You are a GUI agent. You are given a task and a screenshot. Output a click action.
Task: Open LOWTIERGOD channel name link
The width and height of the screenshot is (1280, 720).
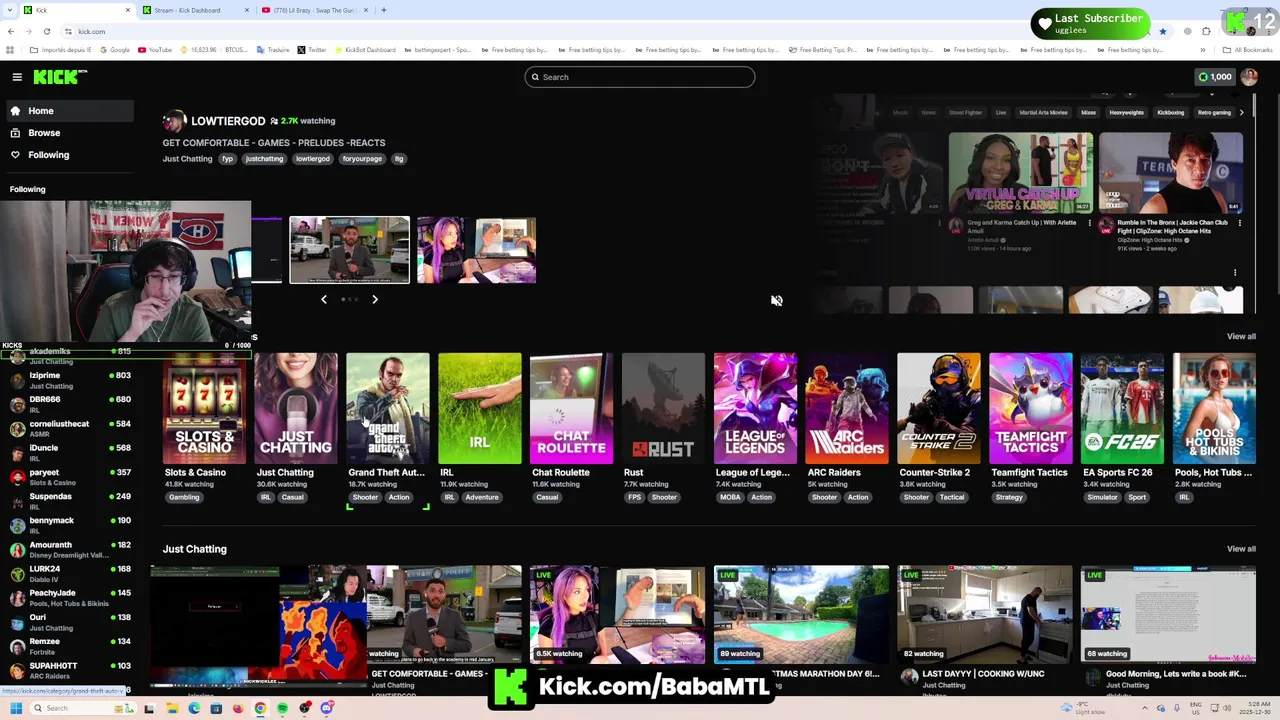228,121
